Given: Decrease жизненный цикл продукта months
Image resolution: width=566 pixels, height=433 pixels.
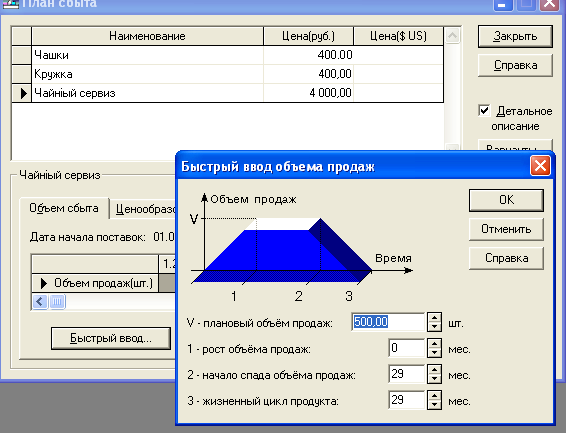Looking at the screenshot, I should (x=434, y=405).
